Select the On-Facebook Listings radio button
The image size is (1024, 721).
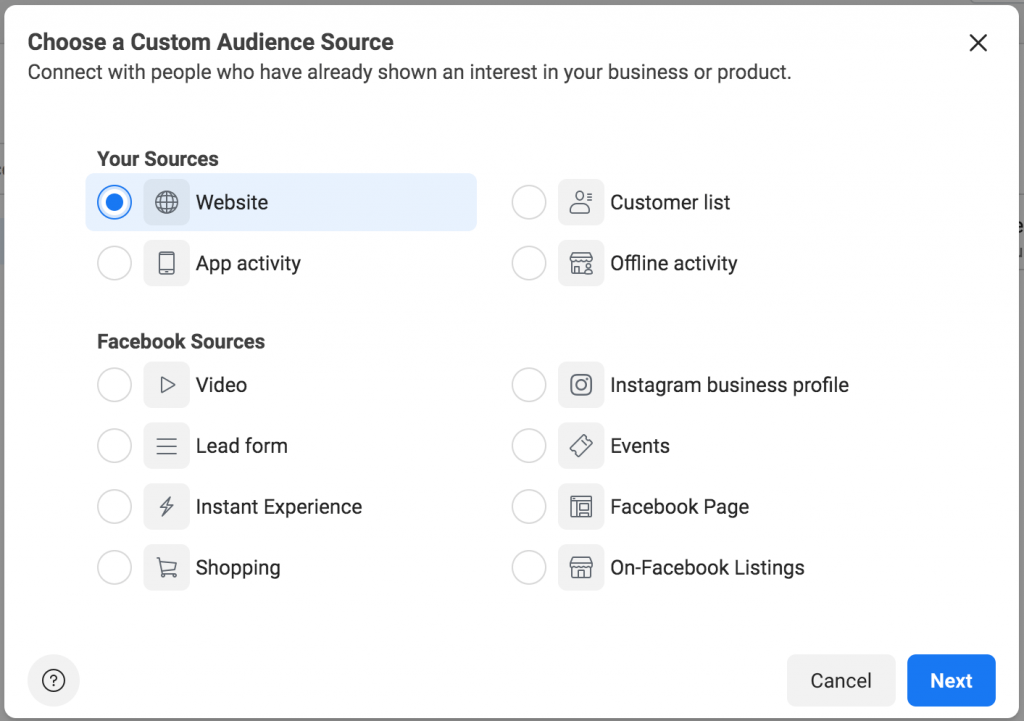tap(529, 568)
